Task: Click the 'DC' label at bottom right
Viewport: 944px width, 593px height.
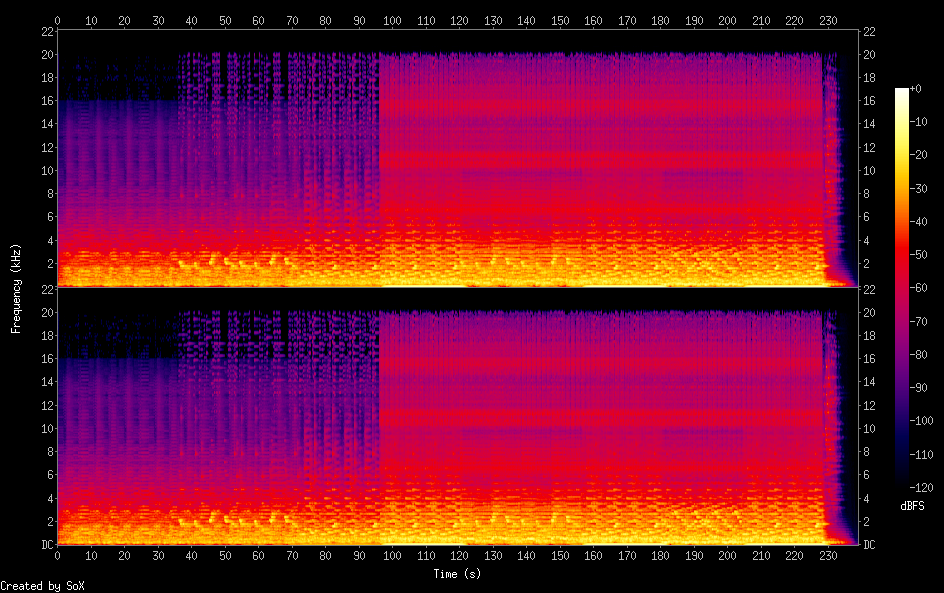Action: 869,545
